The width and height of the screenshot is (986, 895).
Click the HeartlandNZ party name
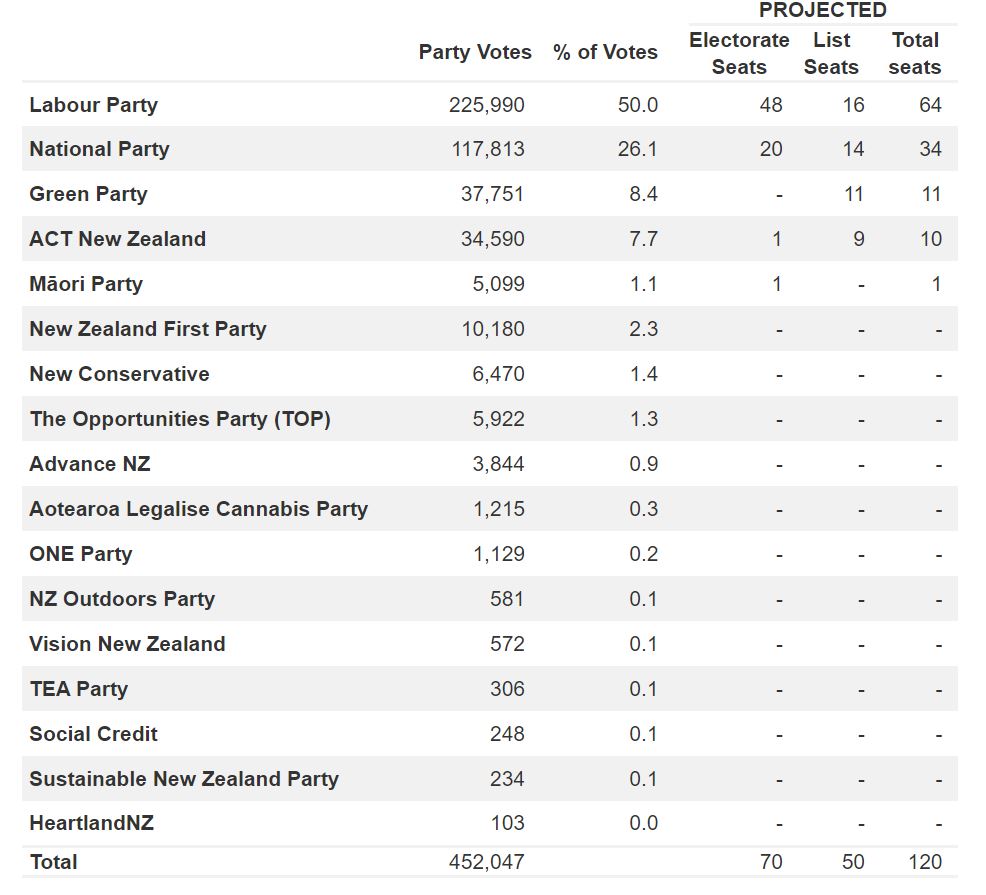(x=91, y=823)
